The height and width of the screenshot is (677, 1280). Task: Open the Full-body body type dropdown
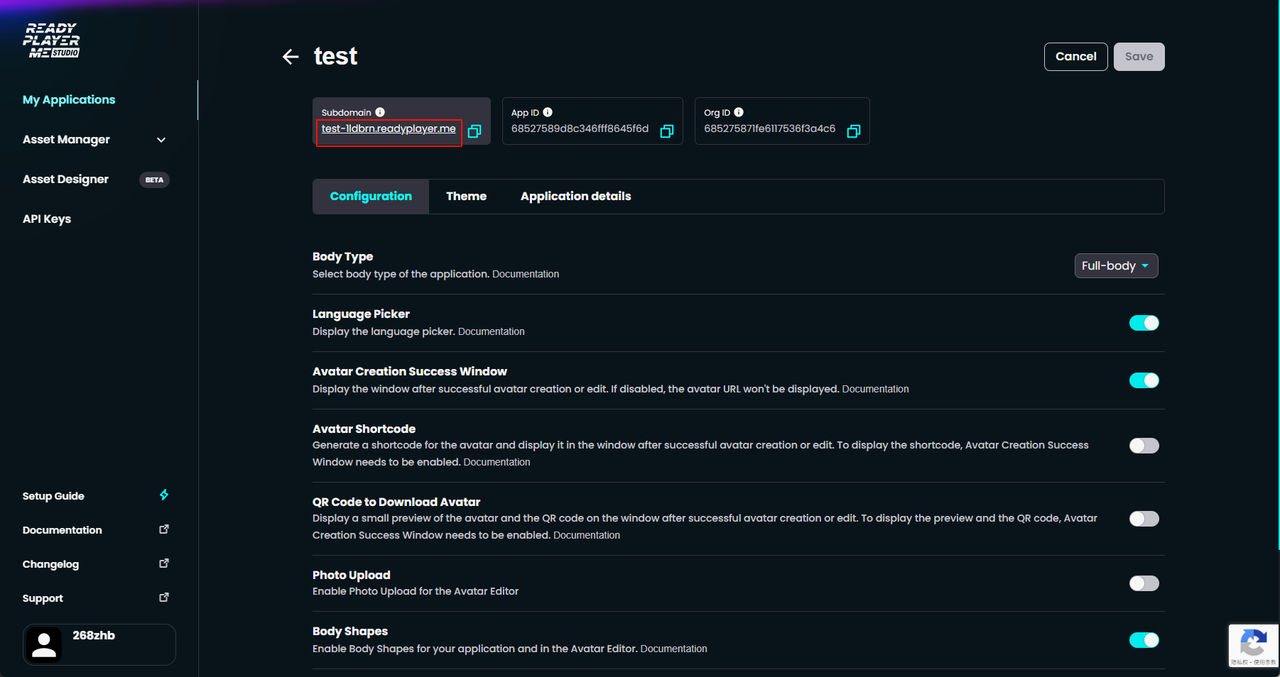1116,266
